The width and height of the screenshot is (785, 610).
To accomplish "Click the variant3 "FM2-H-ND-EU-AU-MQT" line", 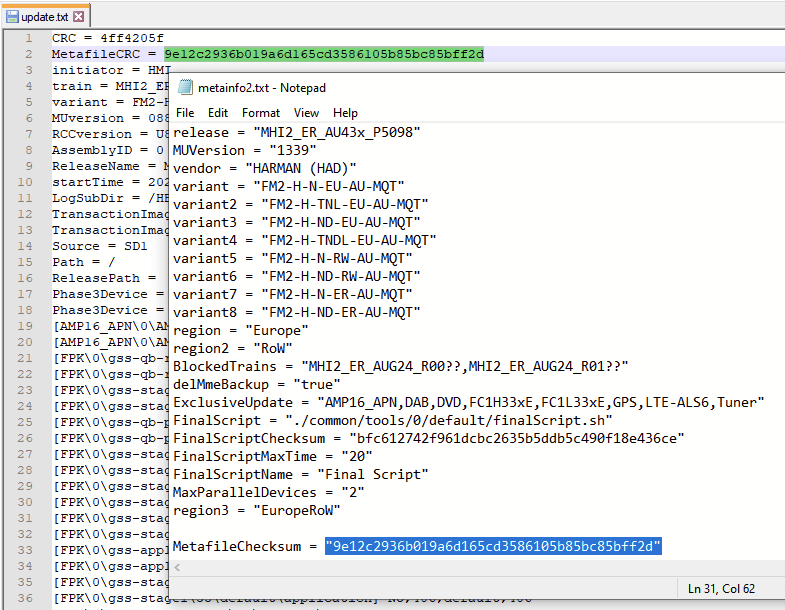I will 296,222.
